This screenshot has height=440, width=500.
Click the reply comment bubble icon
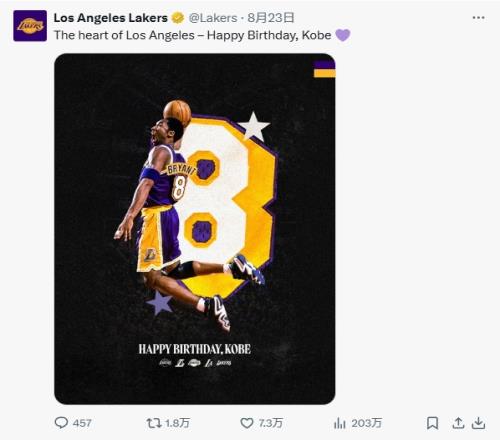[x=61, y=423]
